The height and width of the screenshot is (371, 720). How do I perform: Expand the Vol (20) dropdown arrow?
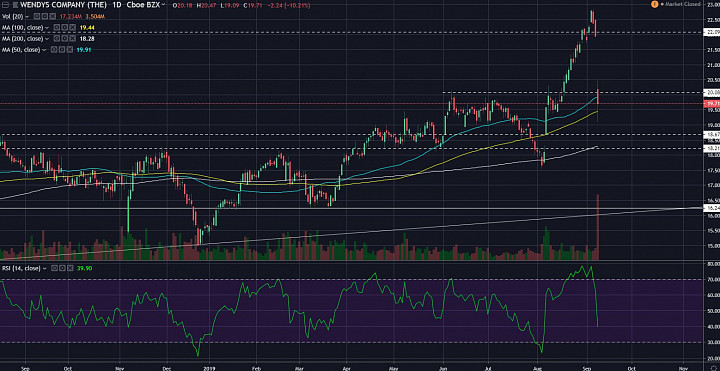[x=27, y=17]
